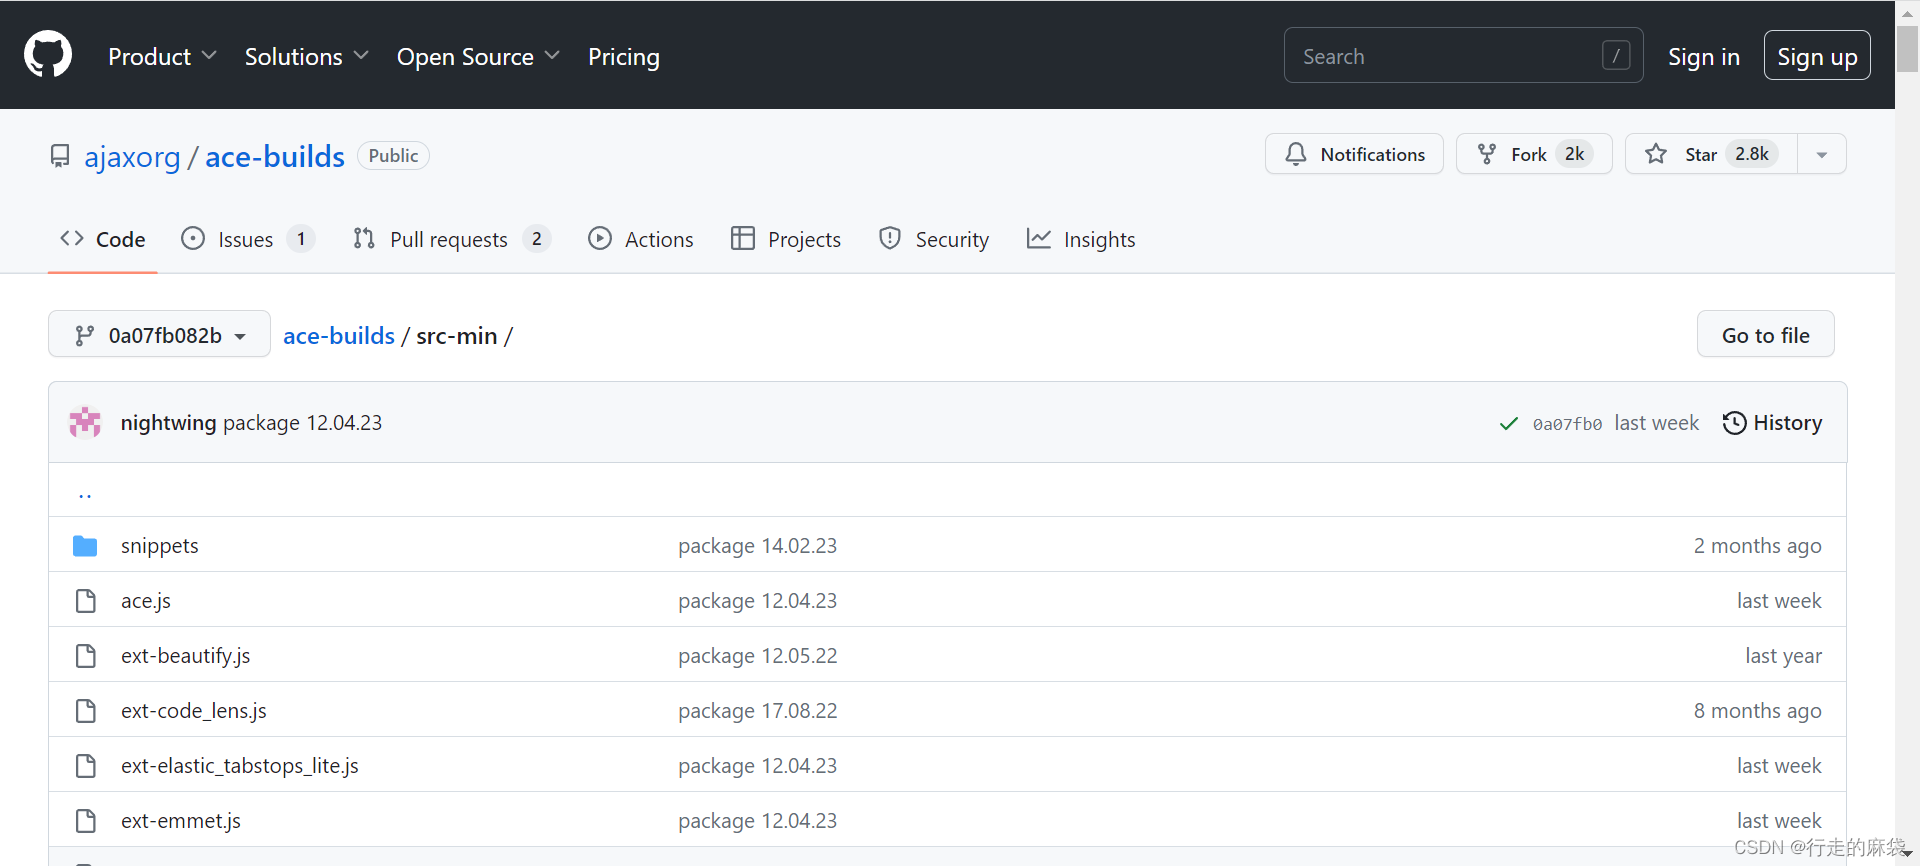Click the file icon for ext-emmet.js
This screenshot has height=866, width=1920.
(x=86, y=821)
